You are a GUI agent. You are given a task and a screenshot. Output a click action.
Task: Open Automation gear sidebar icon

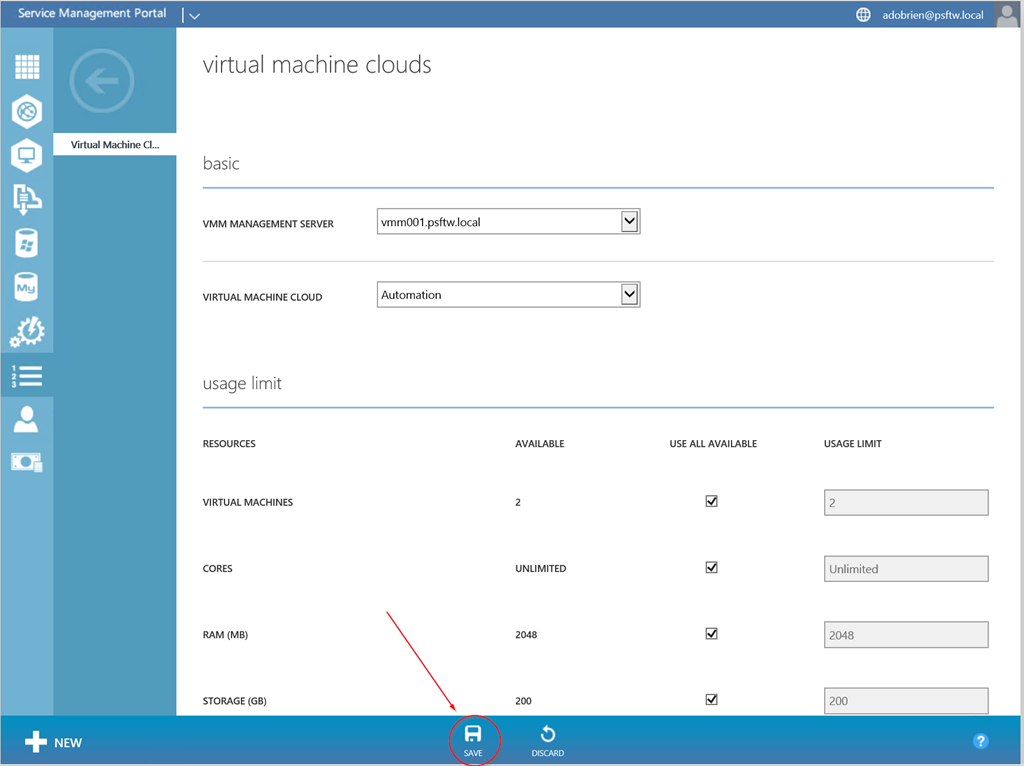pyautogui.click(x=27, y=332)
